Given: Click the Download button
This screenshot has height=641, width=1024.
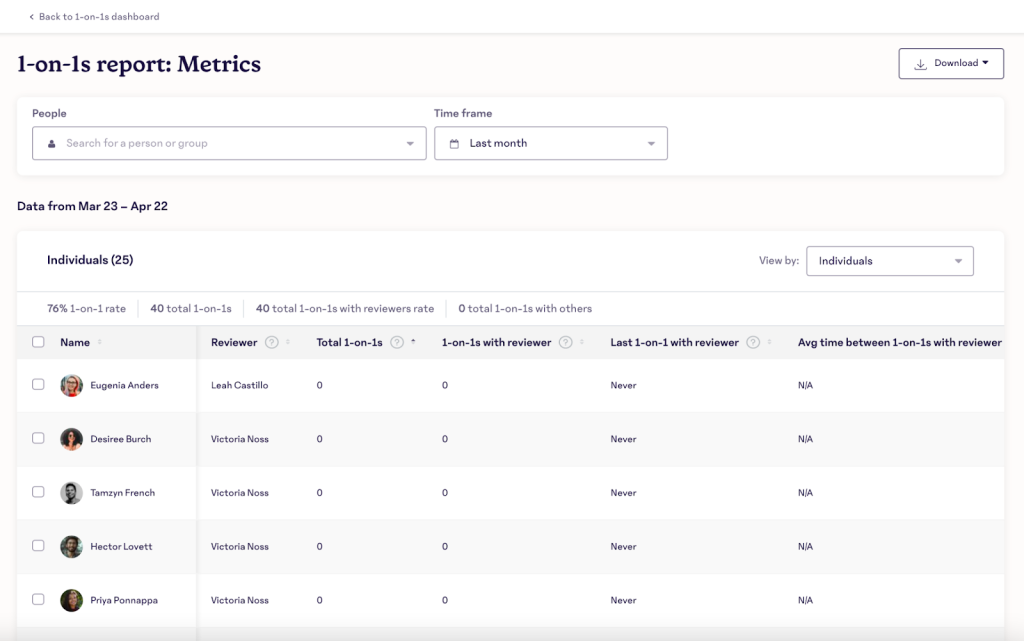Looking at the screenshot, I should pos(950,63).
